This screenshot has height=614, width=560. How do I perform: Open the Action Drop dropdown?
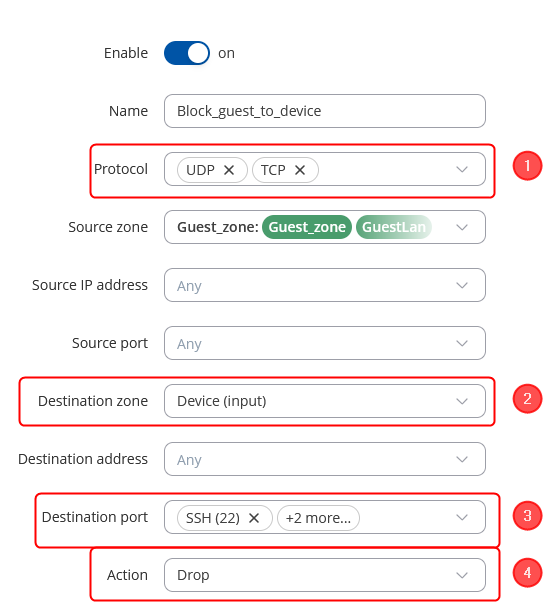pos(325,575)
